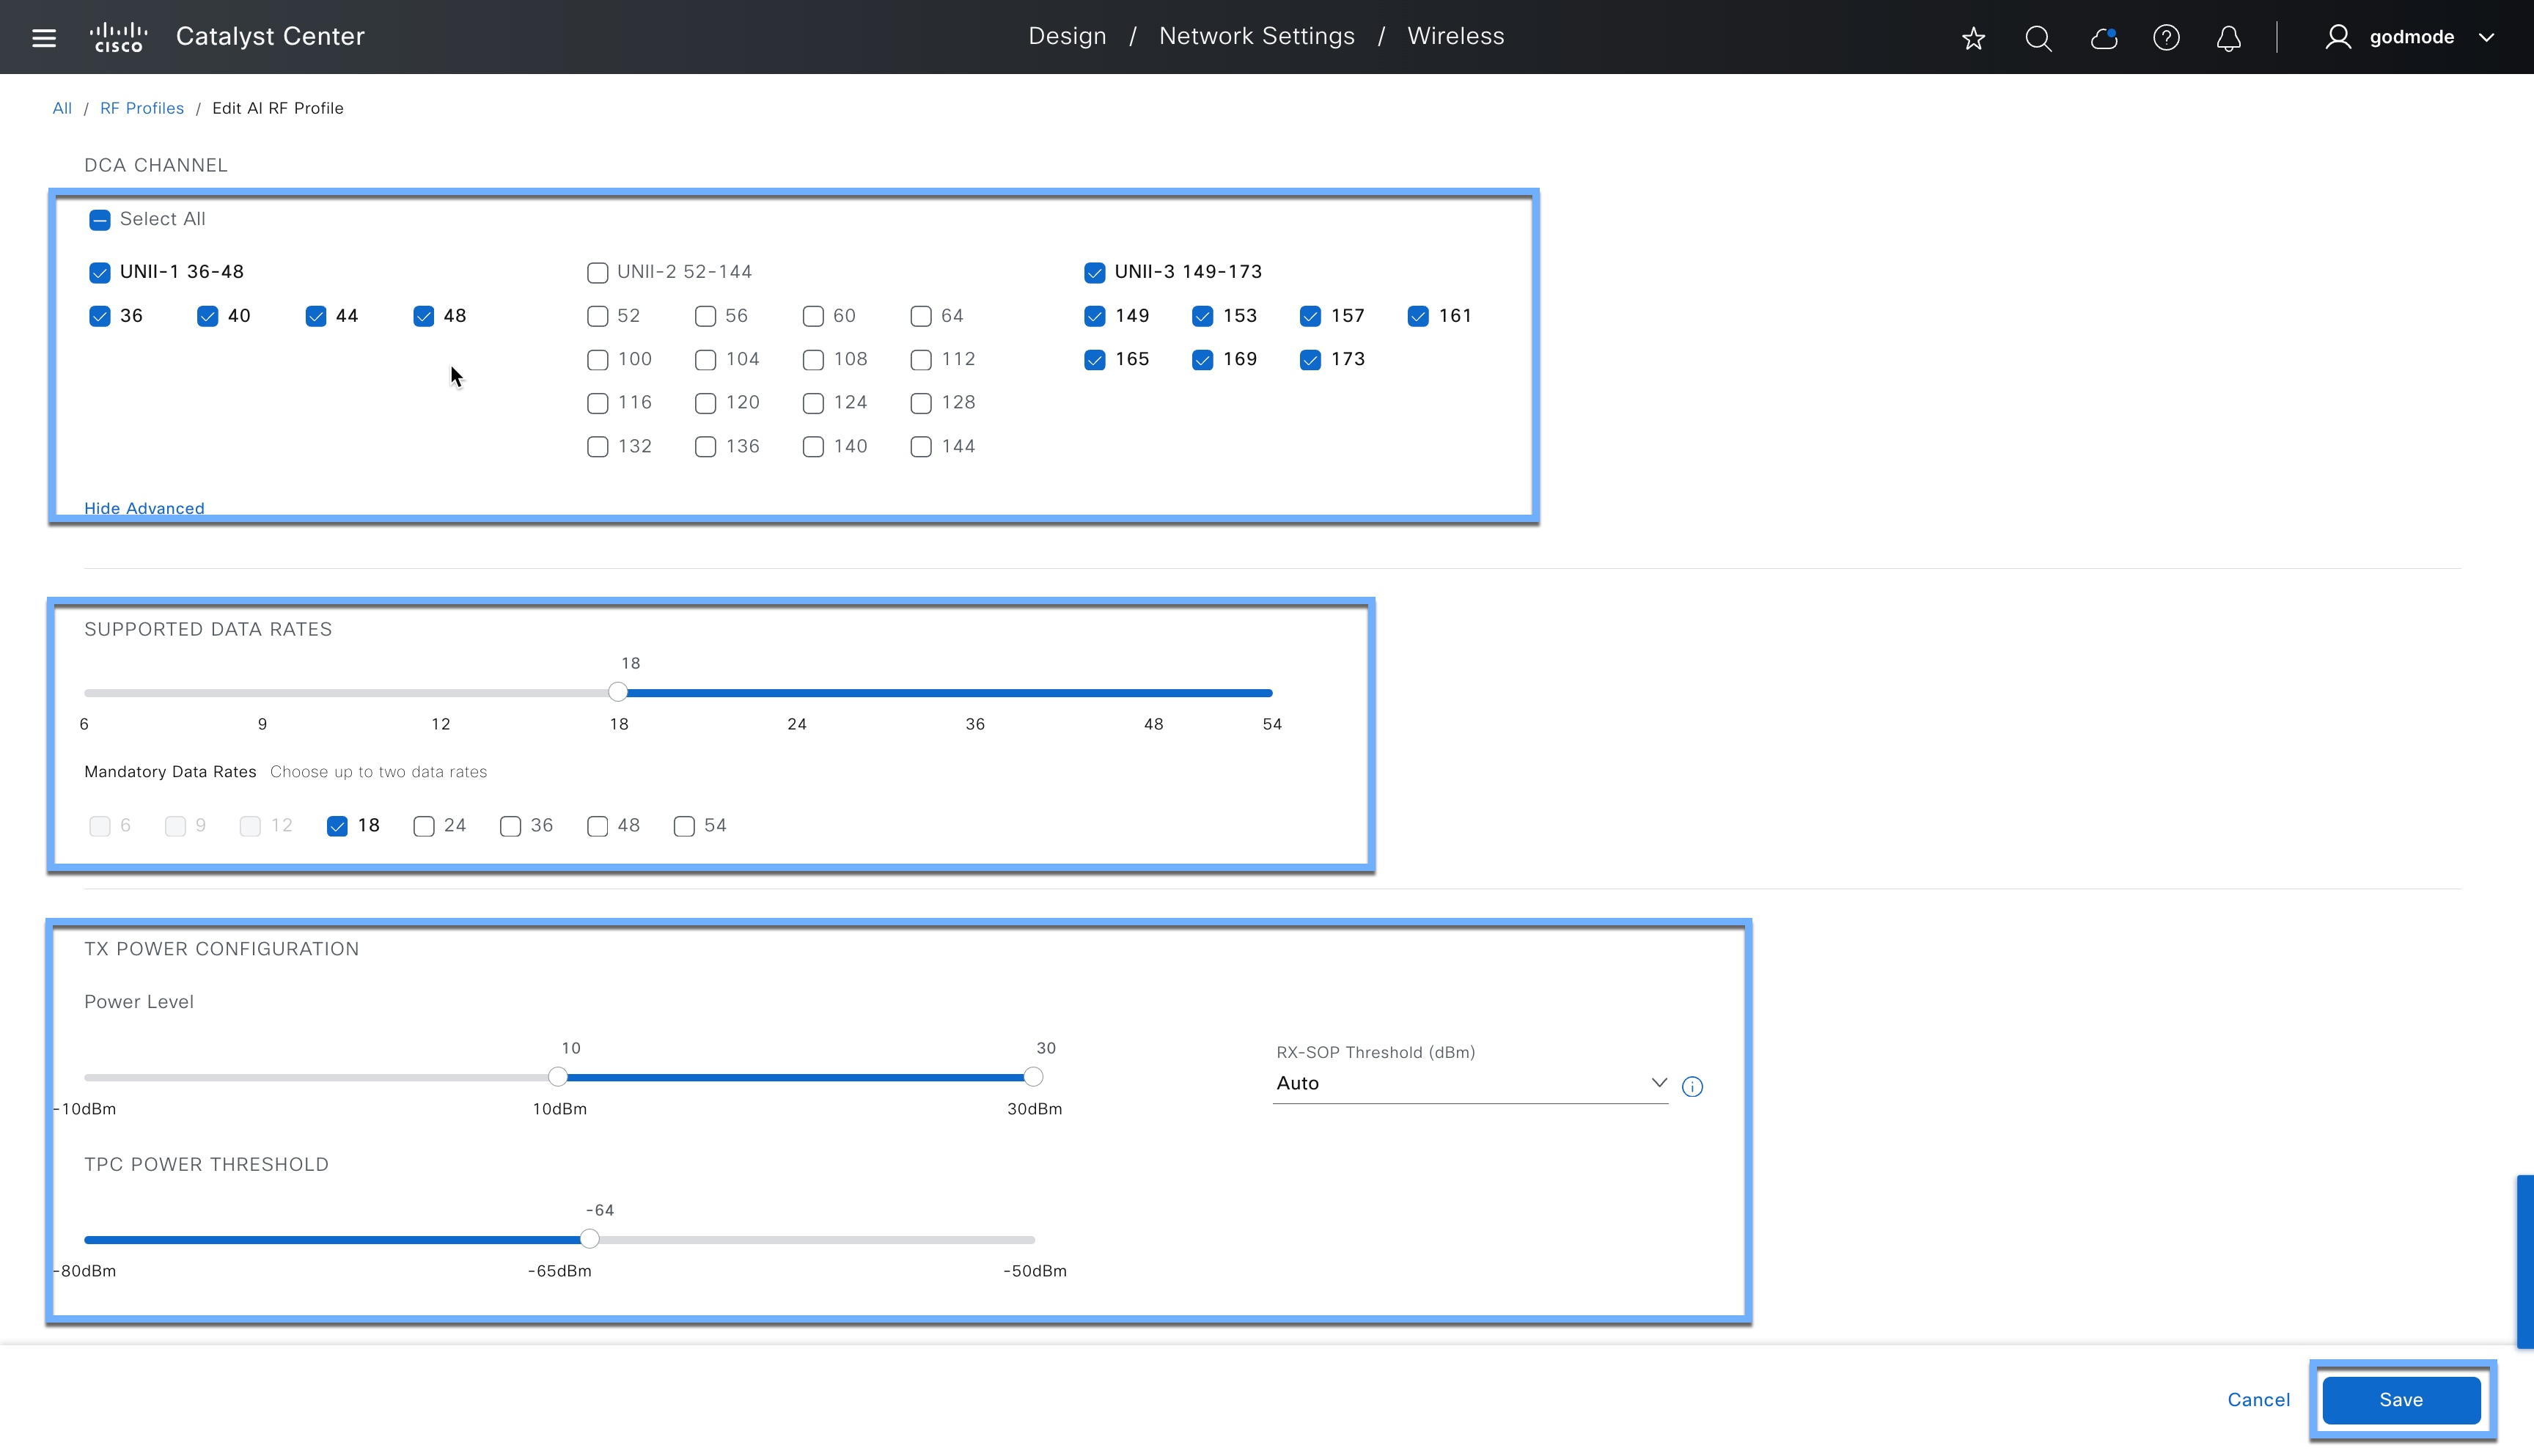Image resolution: width=2534 pixels, height=1456 pixels.
Task: Open the Design menu item
Action: click(1066, 36)
